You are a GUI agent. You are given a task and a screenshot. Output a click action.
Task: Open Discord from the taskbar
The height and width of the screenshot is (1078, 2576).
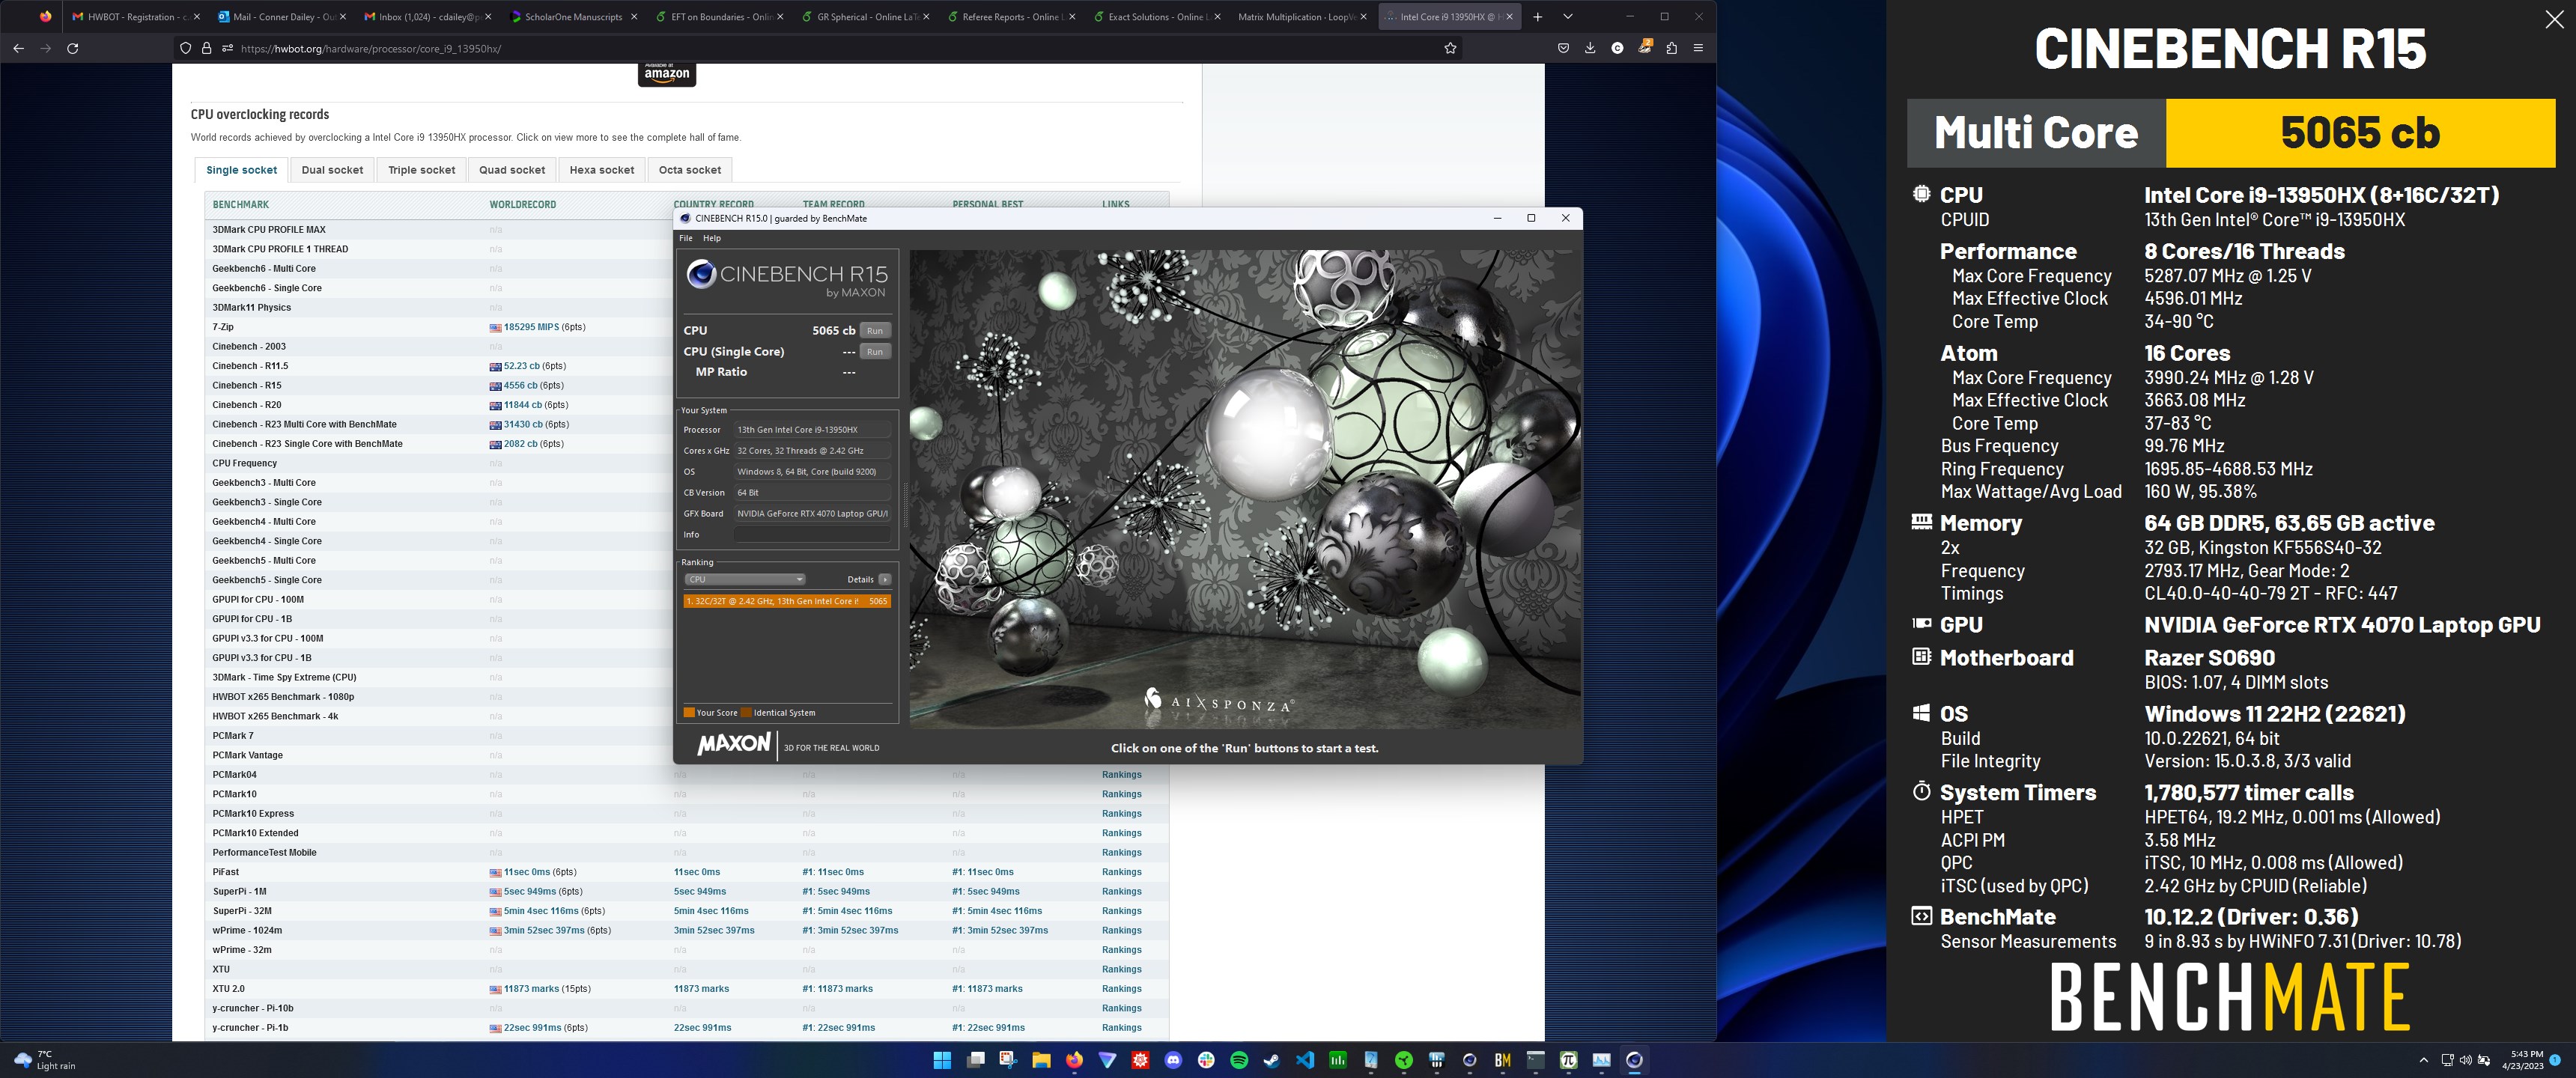tap(1173, 1060)
